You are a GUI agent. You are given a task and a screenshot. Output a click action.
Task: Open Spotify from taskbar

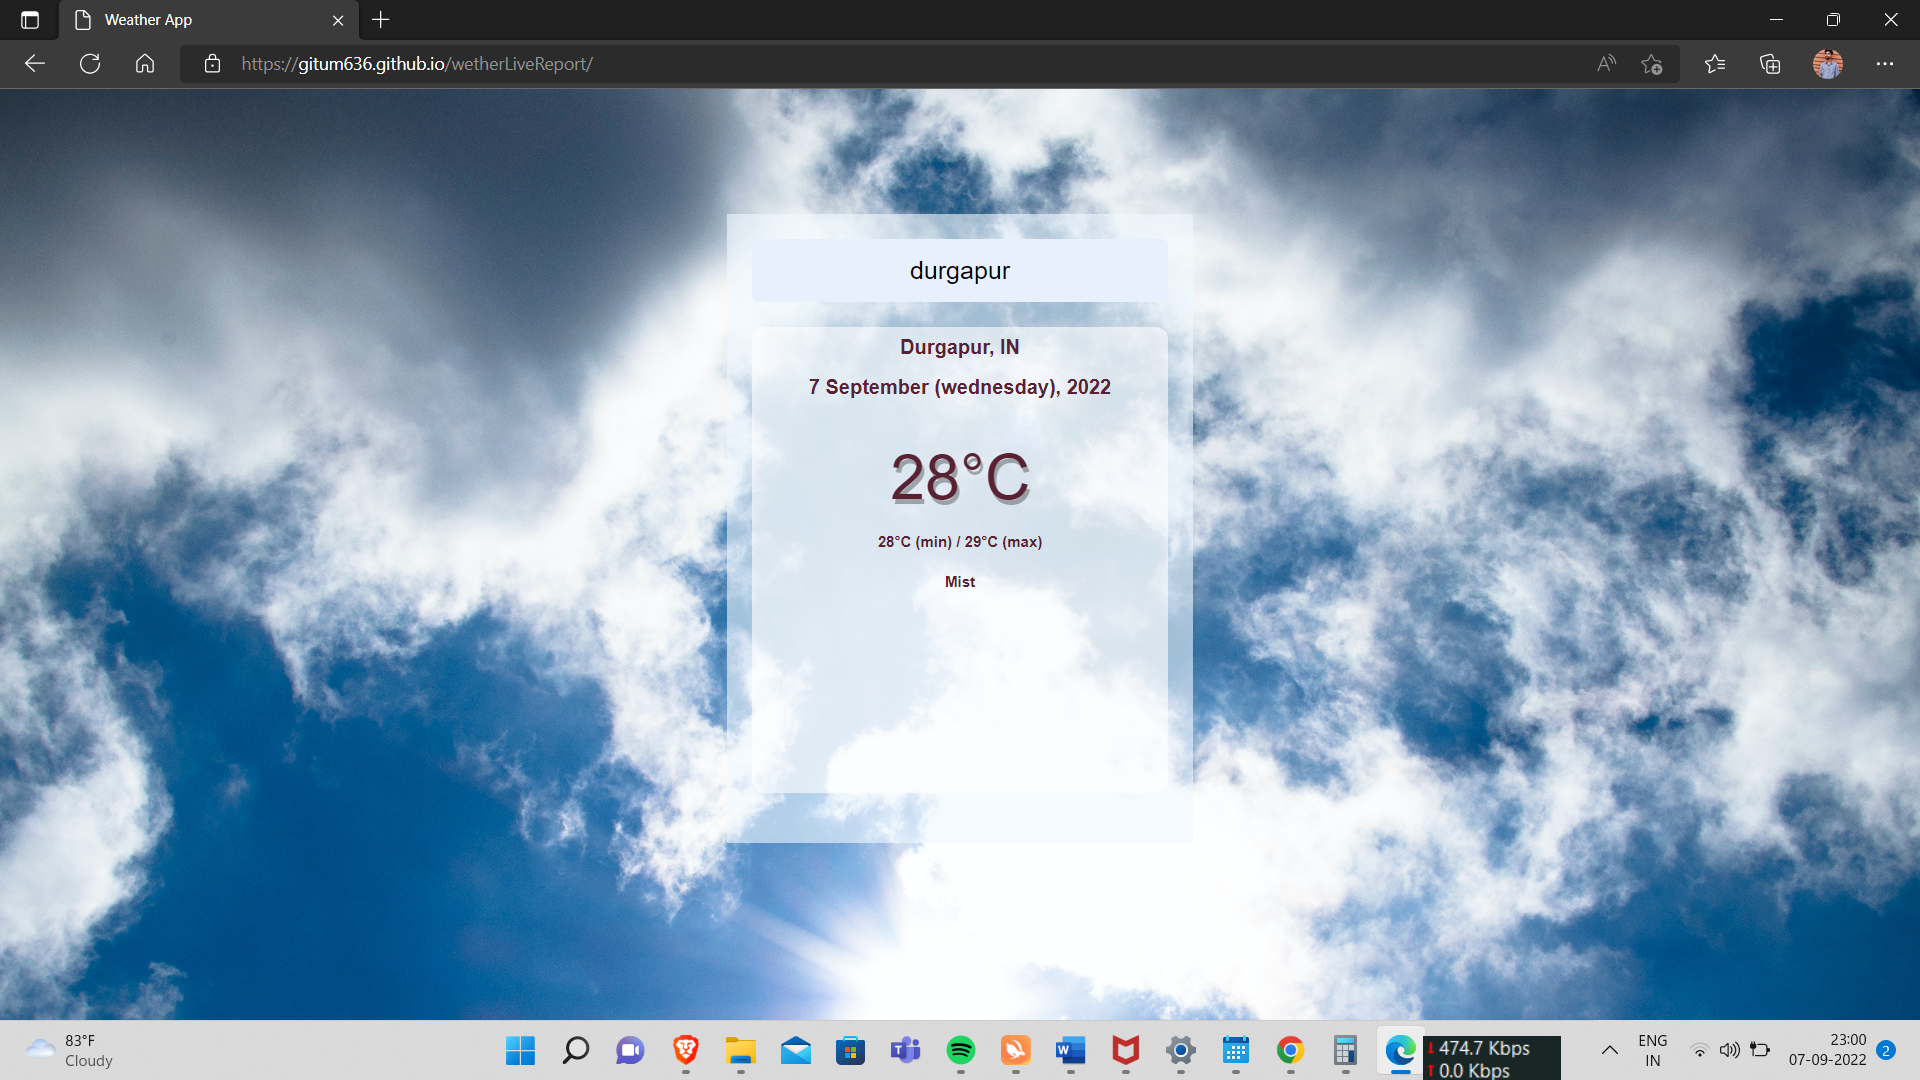pyautogui.click(x=960, y=1050)
